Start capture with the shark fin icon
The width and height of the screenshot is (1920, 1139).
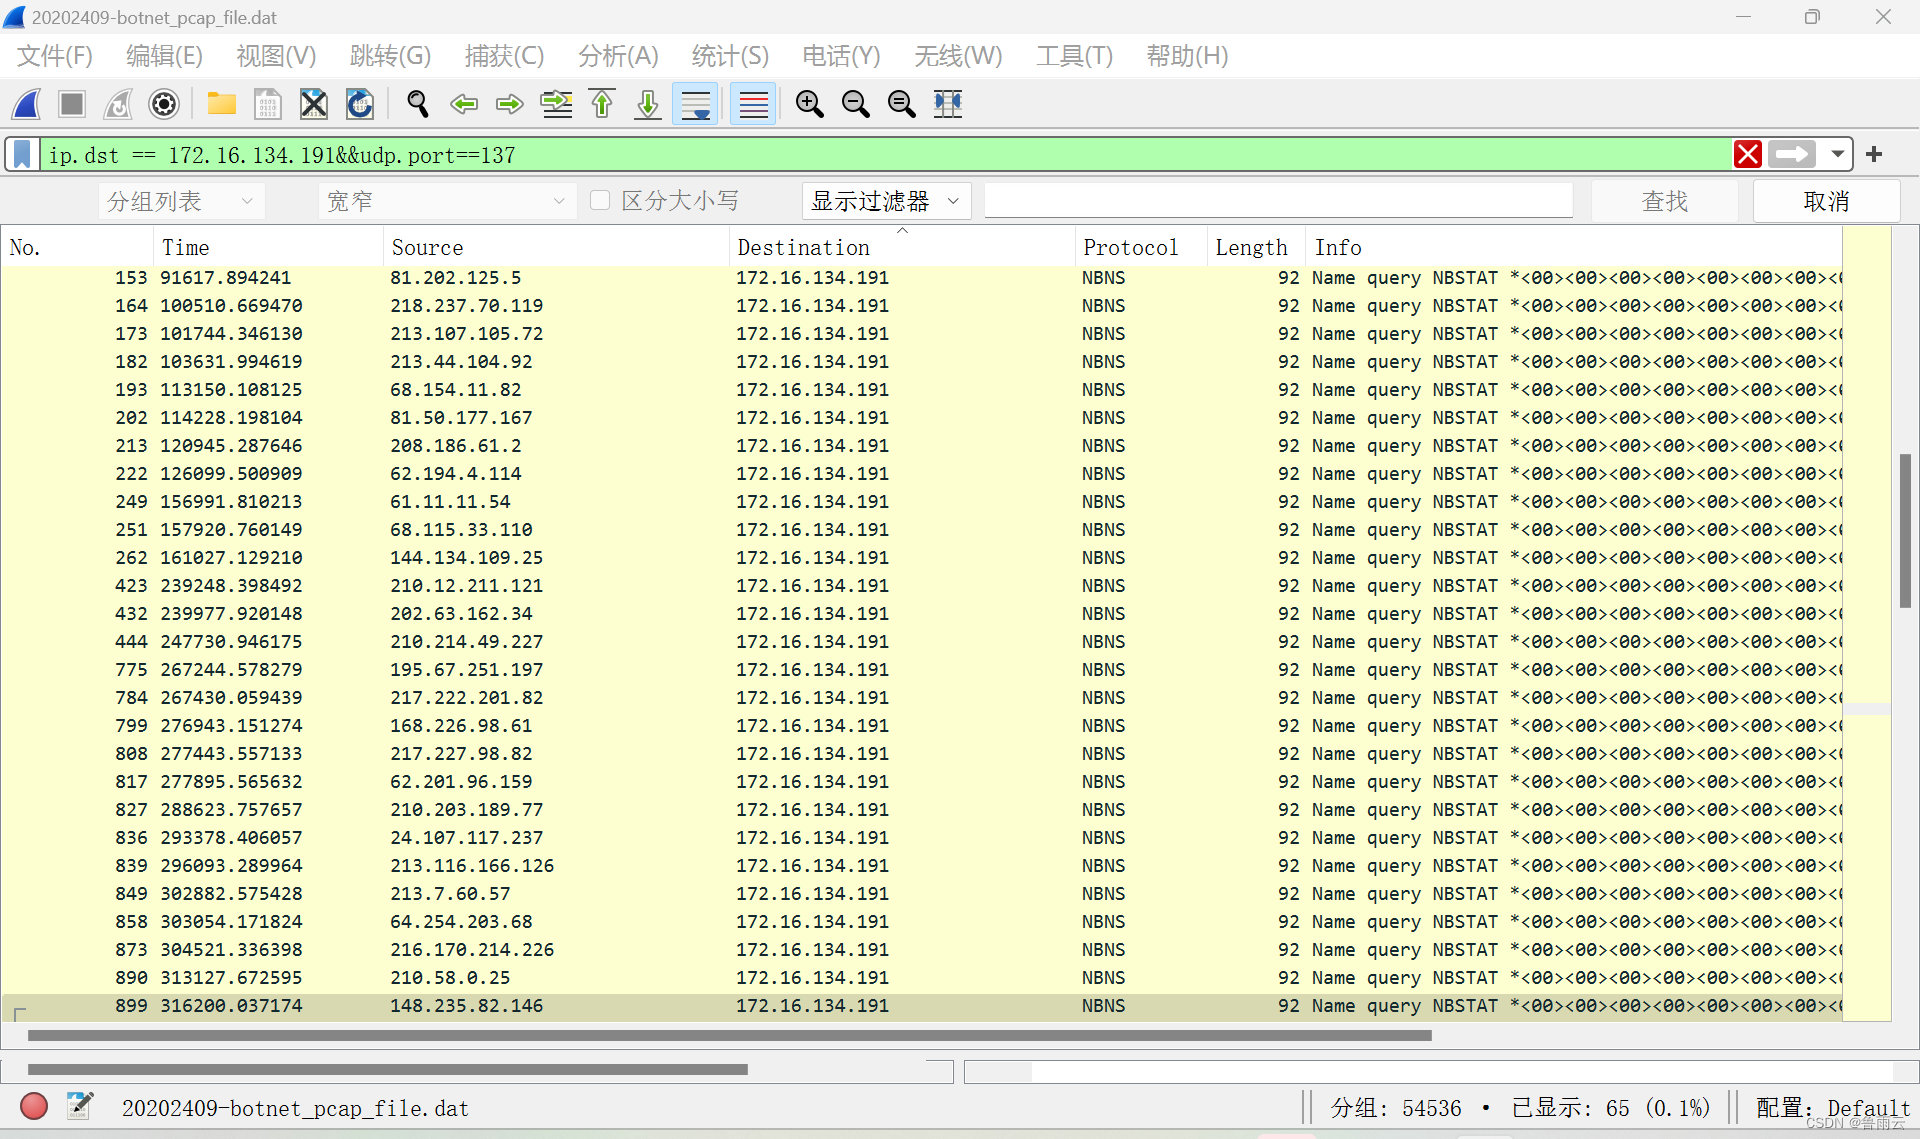(27, 104)
